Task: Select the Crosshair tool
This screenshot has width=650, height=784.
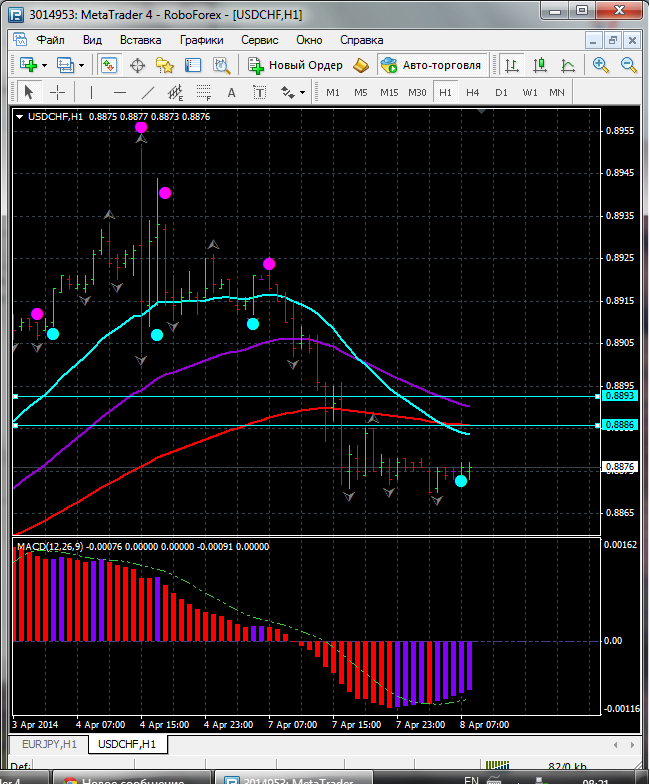Action: coord(58,92)
